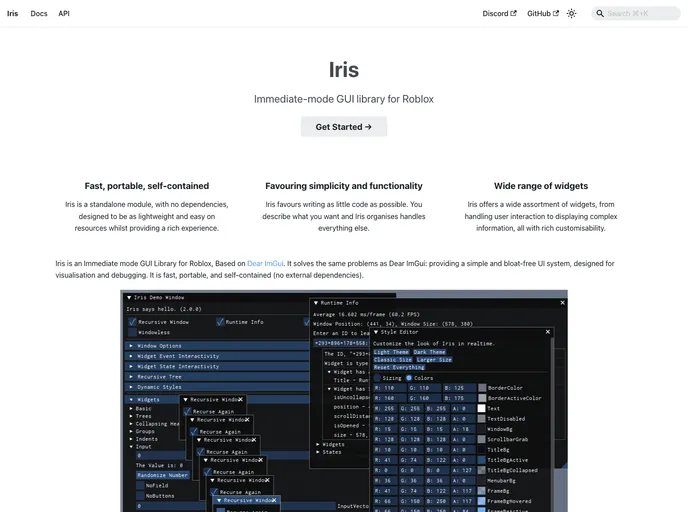Image resolution: width=688 pixels, height=512 pixels.
Task: Open the ScrollbarGrab color swatch
Action: [x=482, y=439]
